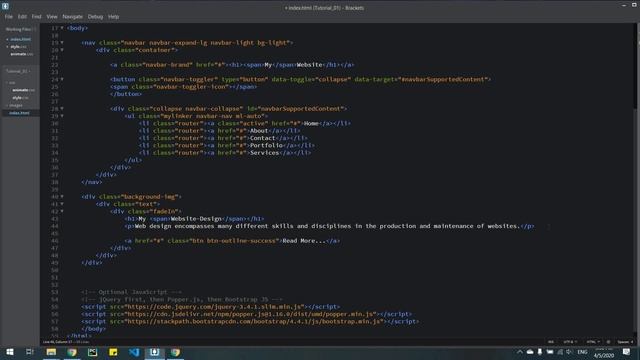Image resolution: width=640 pixels, height=360 pixels.
Task: Expand the images folder in project tree
Action: click(x=14, y=105)
